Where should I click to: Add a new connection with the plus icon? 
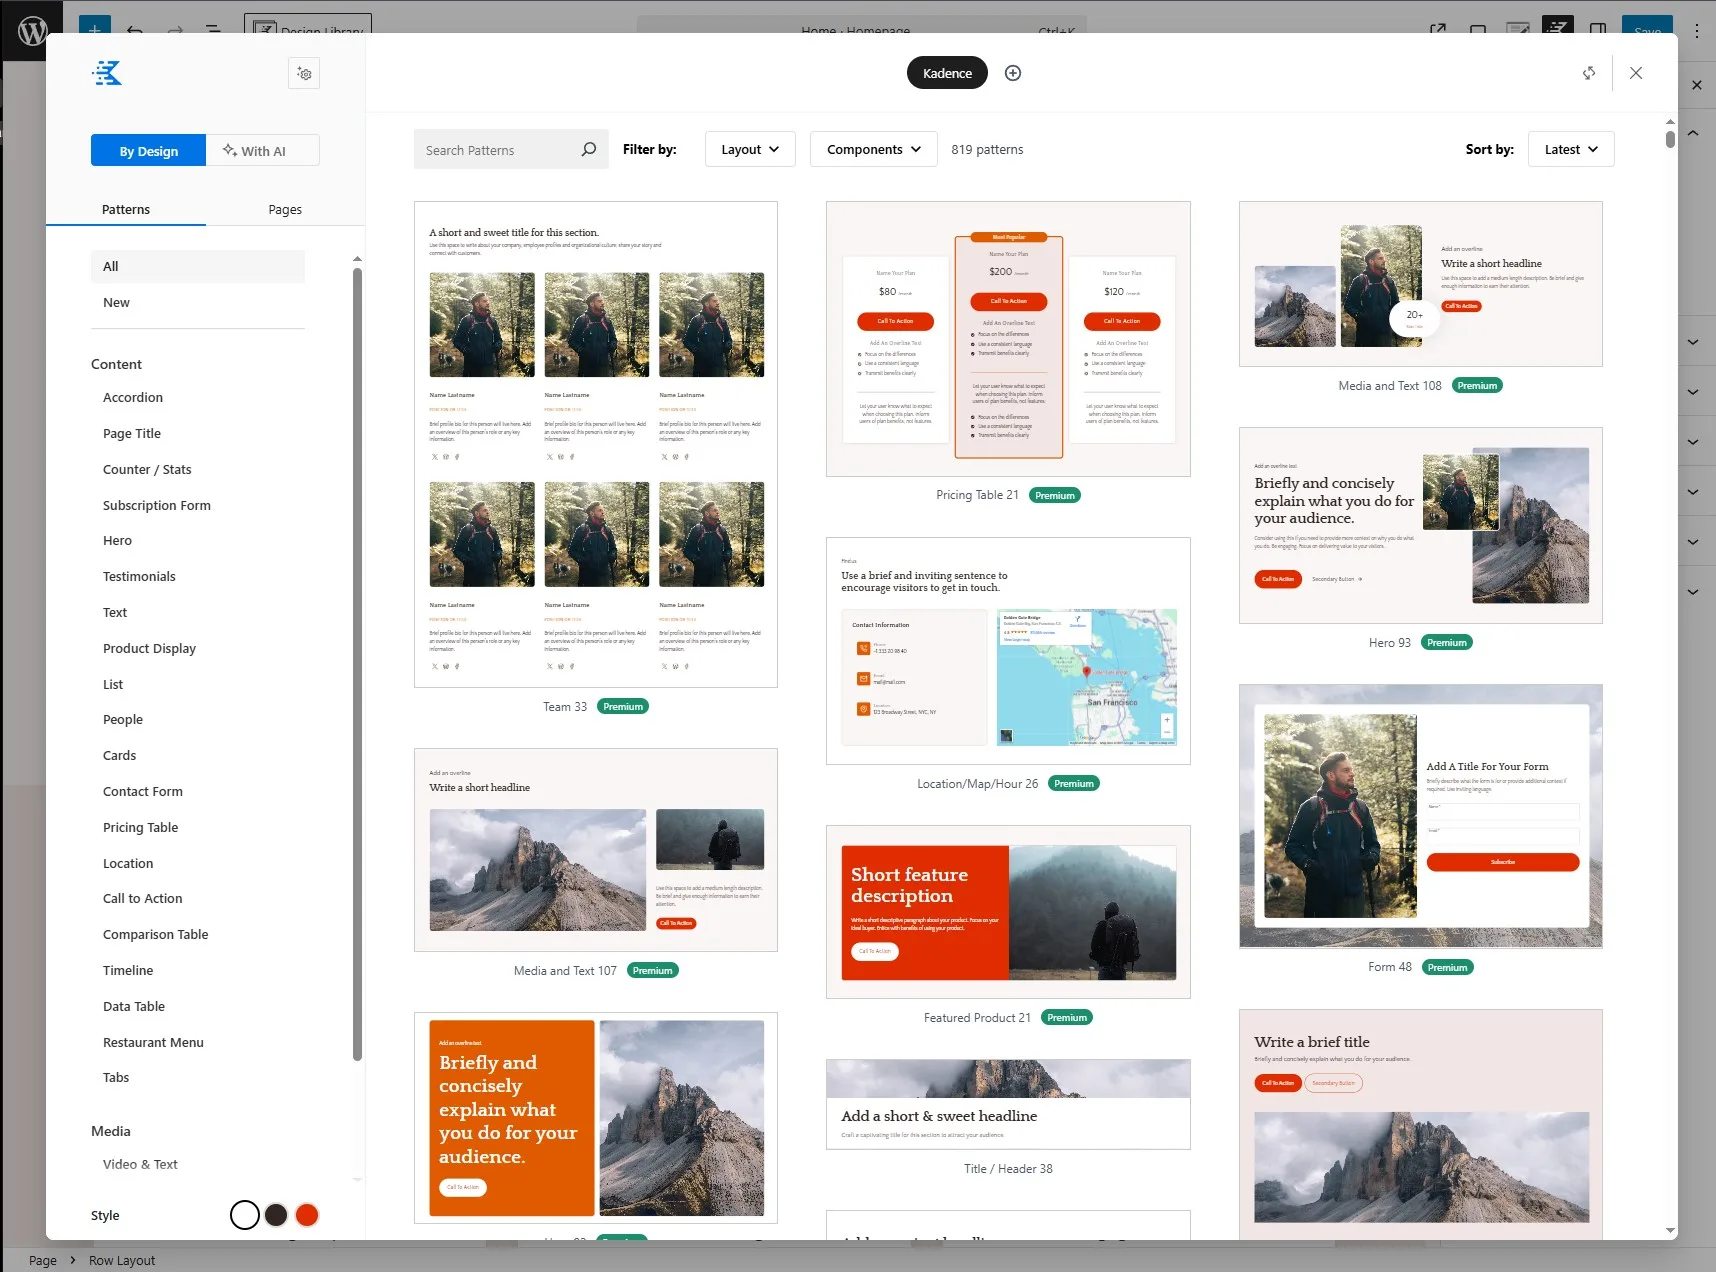[1012, 72]
